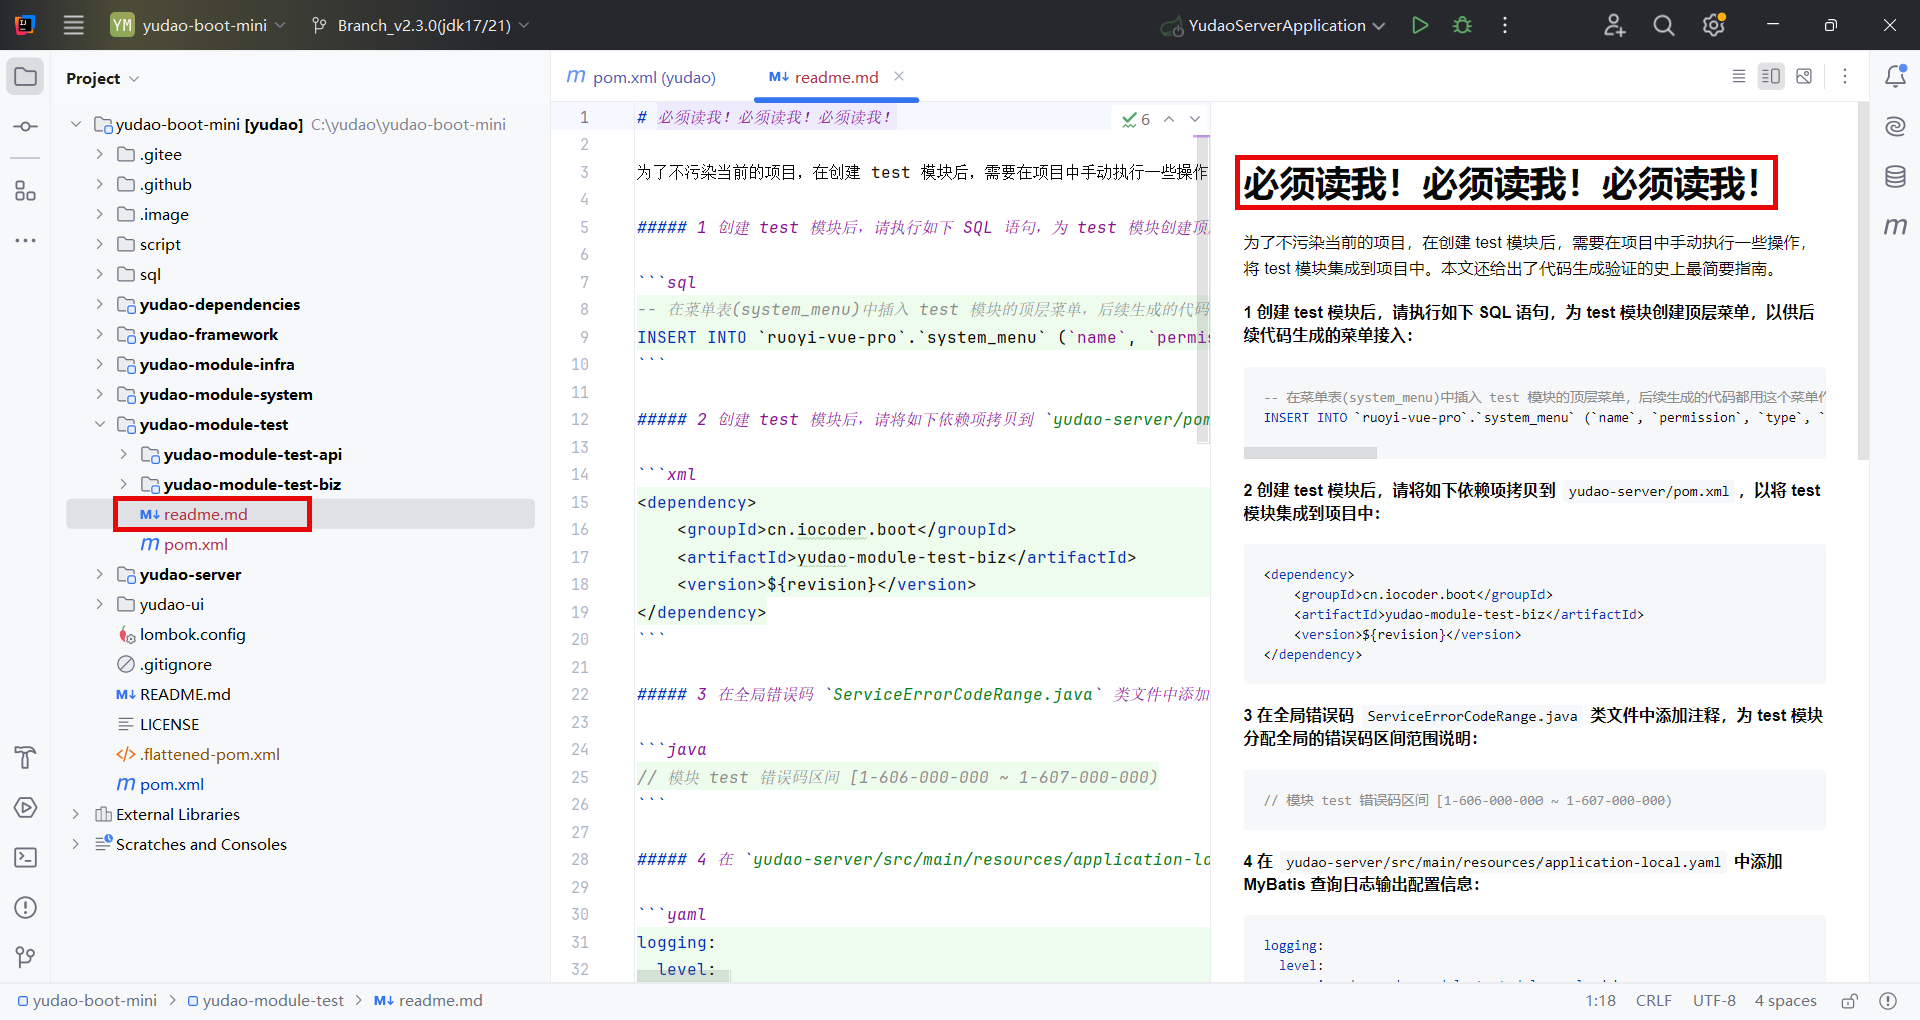Click the editor horizontal scrollbar thumb

(x=683, y=976)
